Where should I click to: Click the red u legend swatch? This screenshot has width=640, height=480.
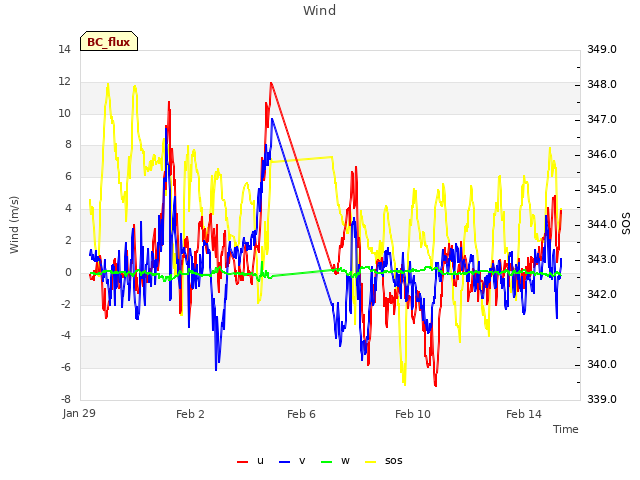tap(242, 462)
